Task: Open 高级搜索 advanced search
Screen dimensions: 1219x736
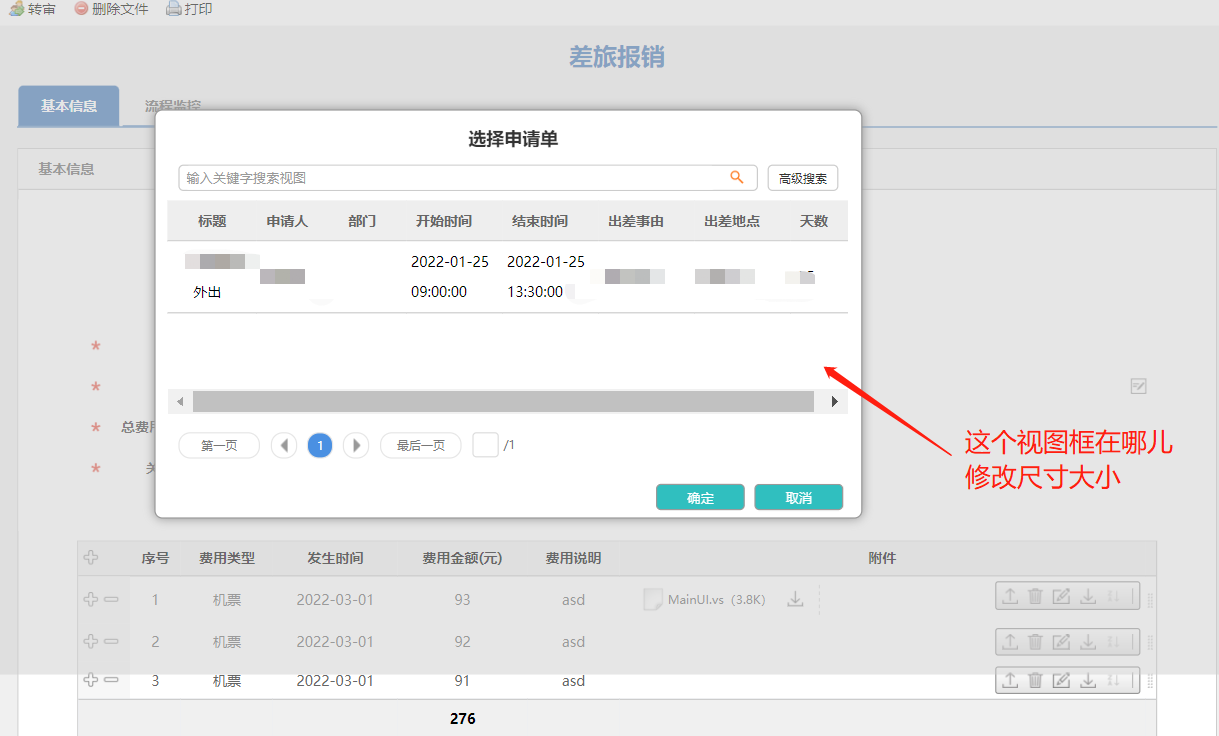Action: (x=803, y=178)
